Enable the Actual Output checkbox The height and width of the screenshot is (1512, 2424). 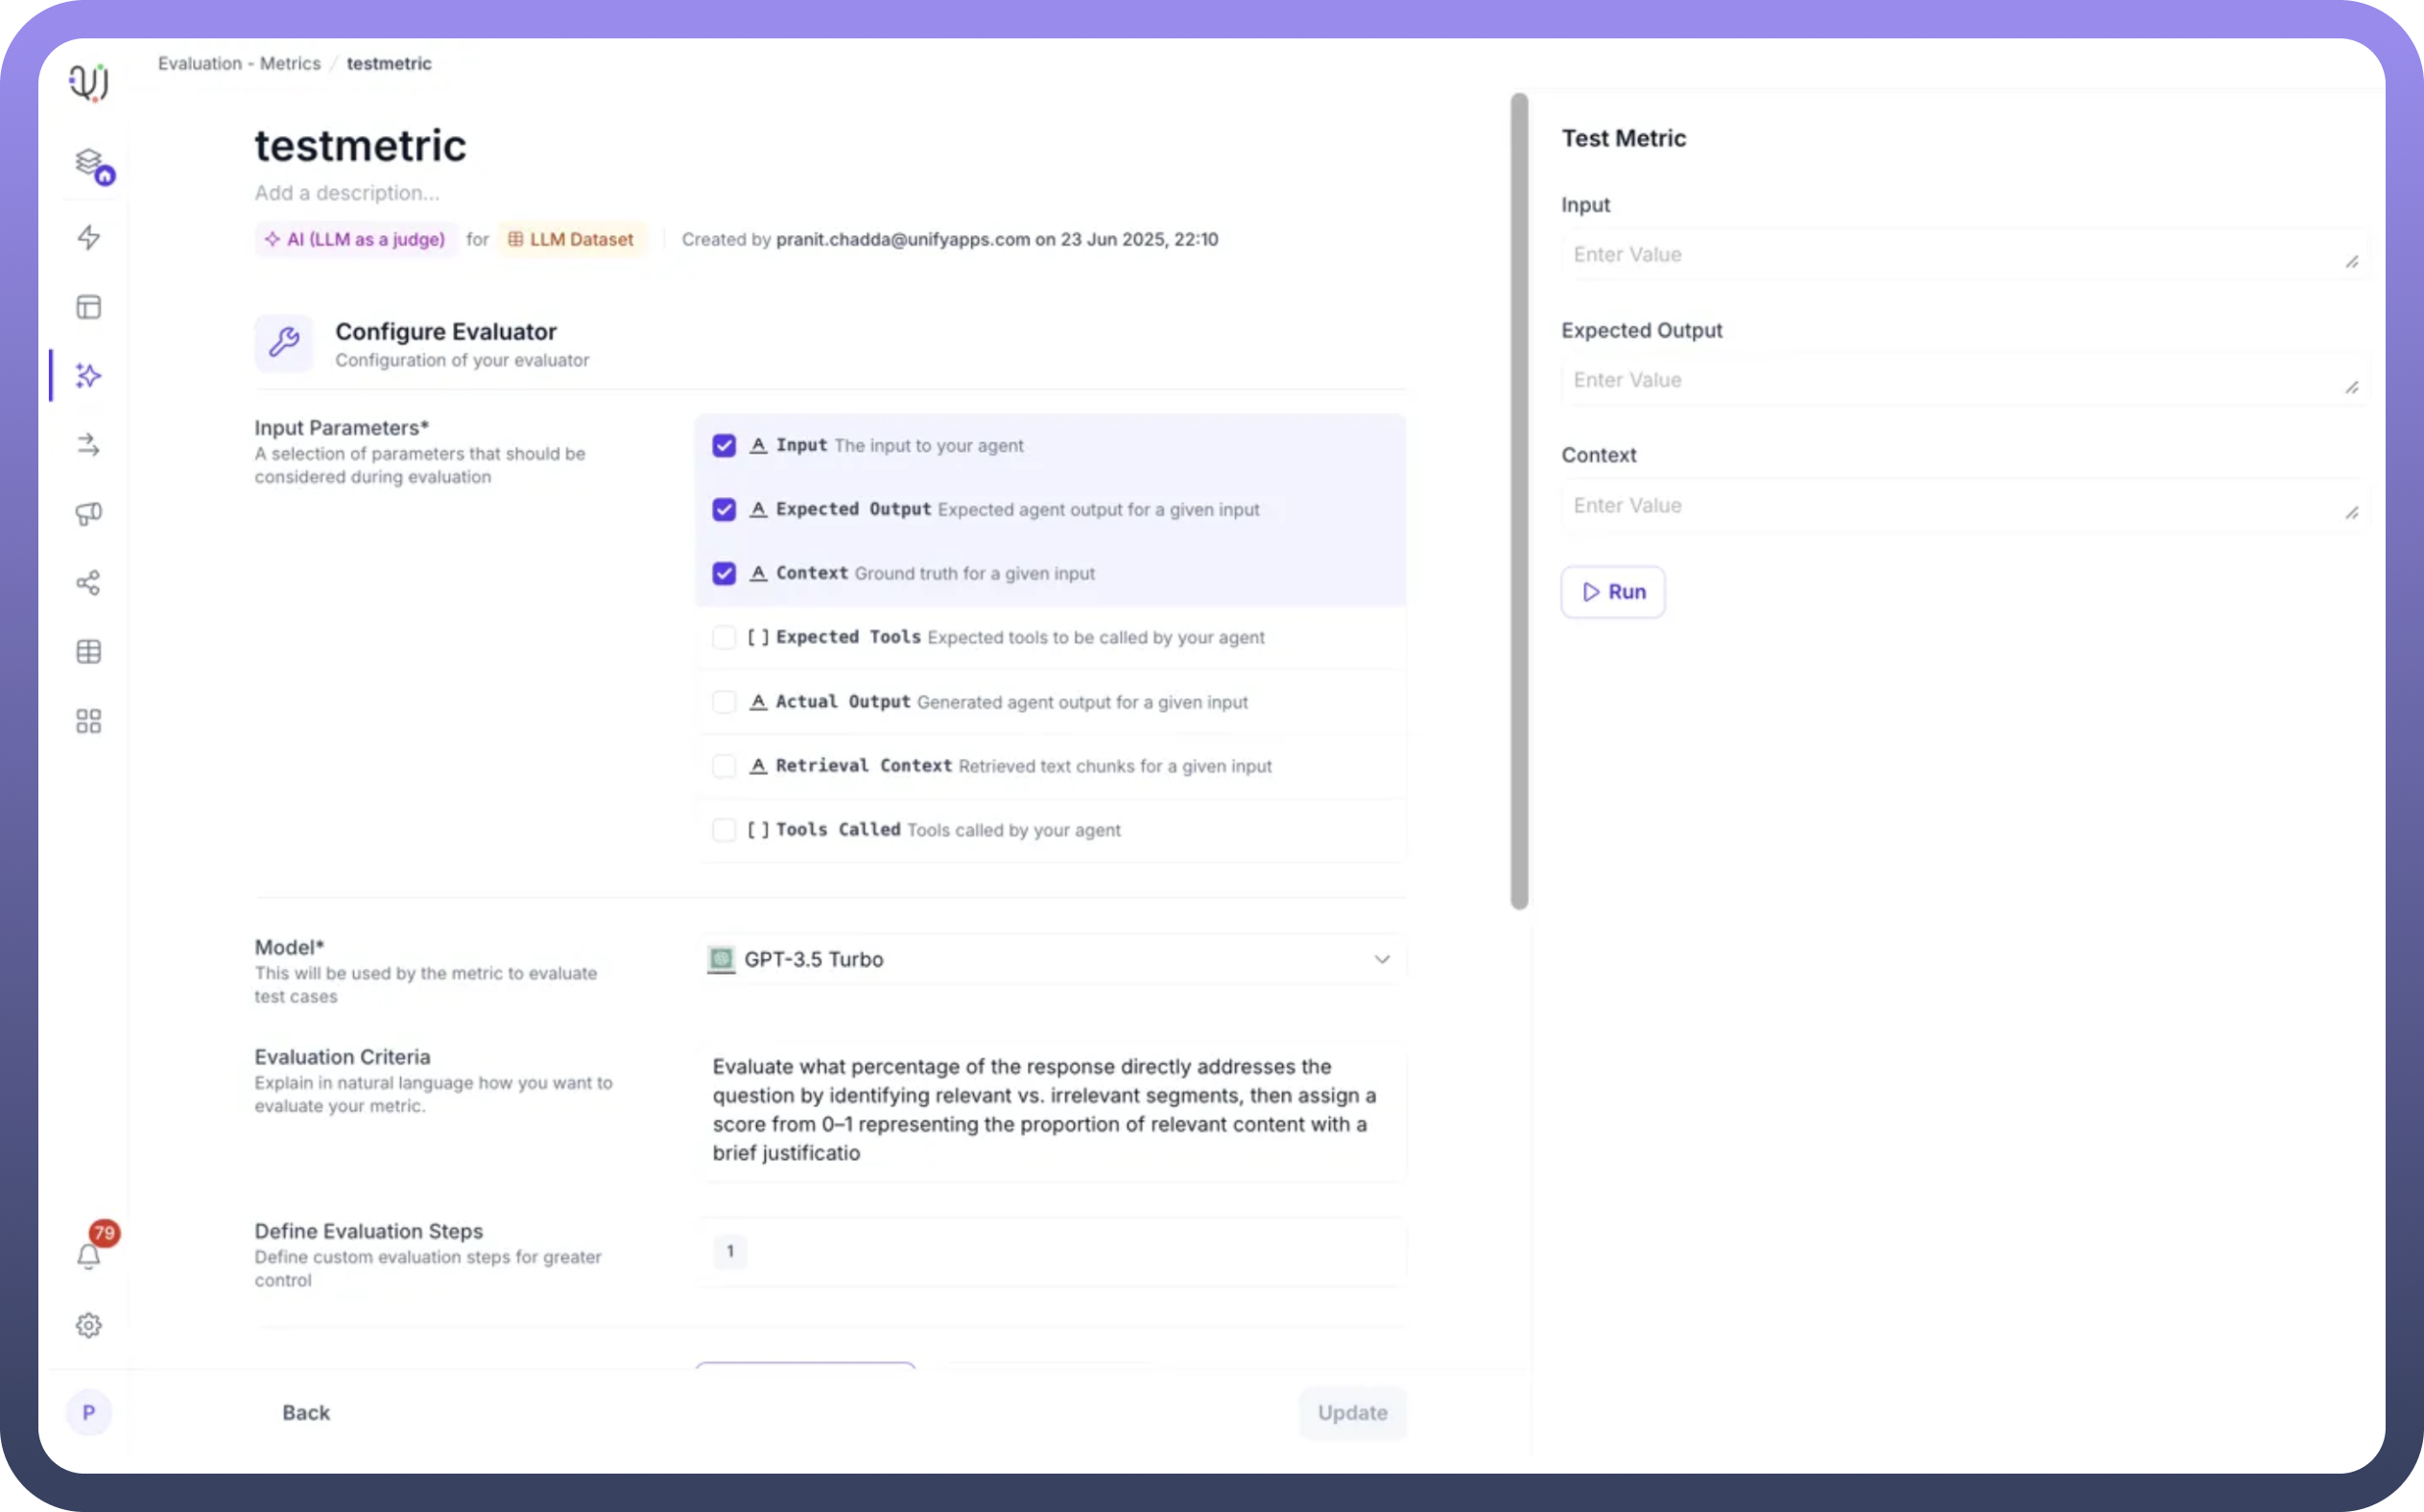(724, 702)
